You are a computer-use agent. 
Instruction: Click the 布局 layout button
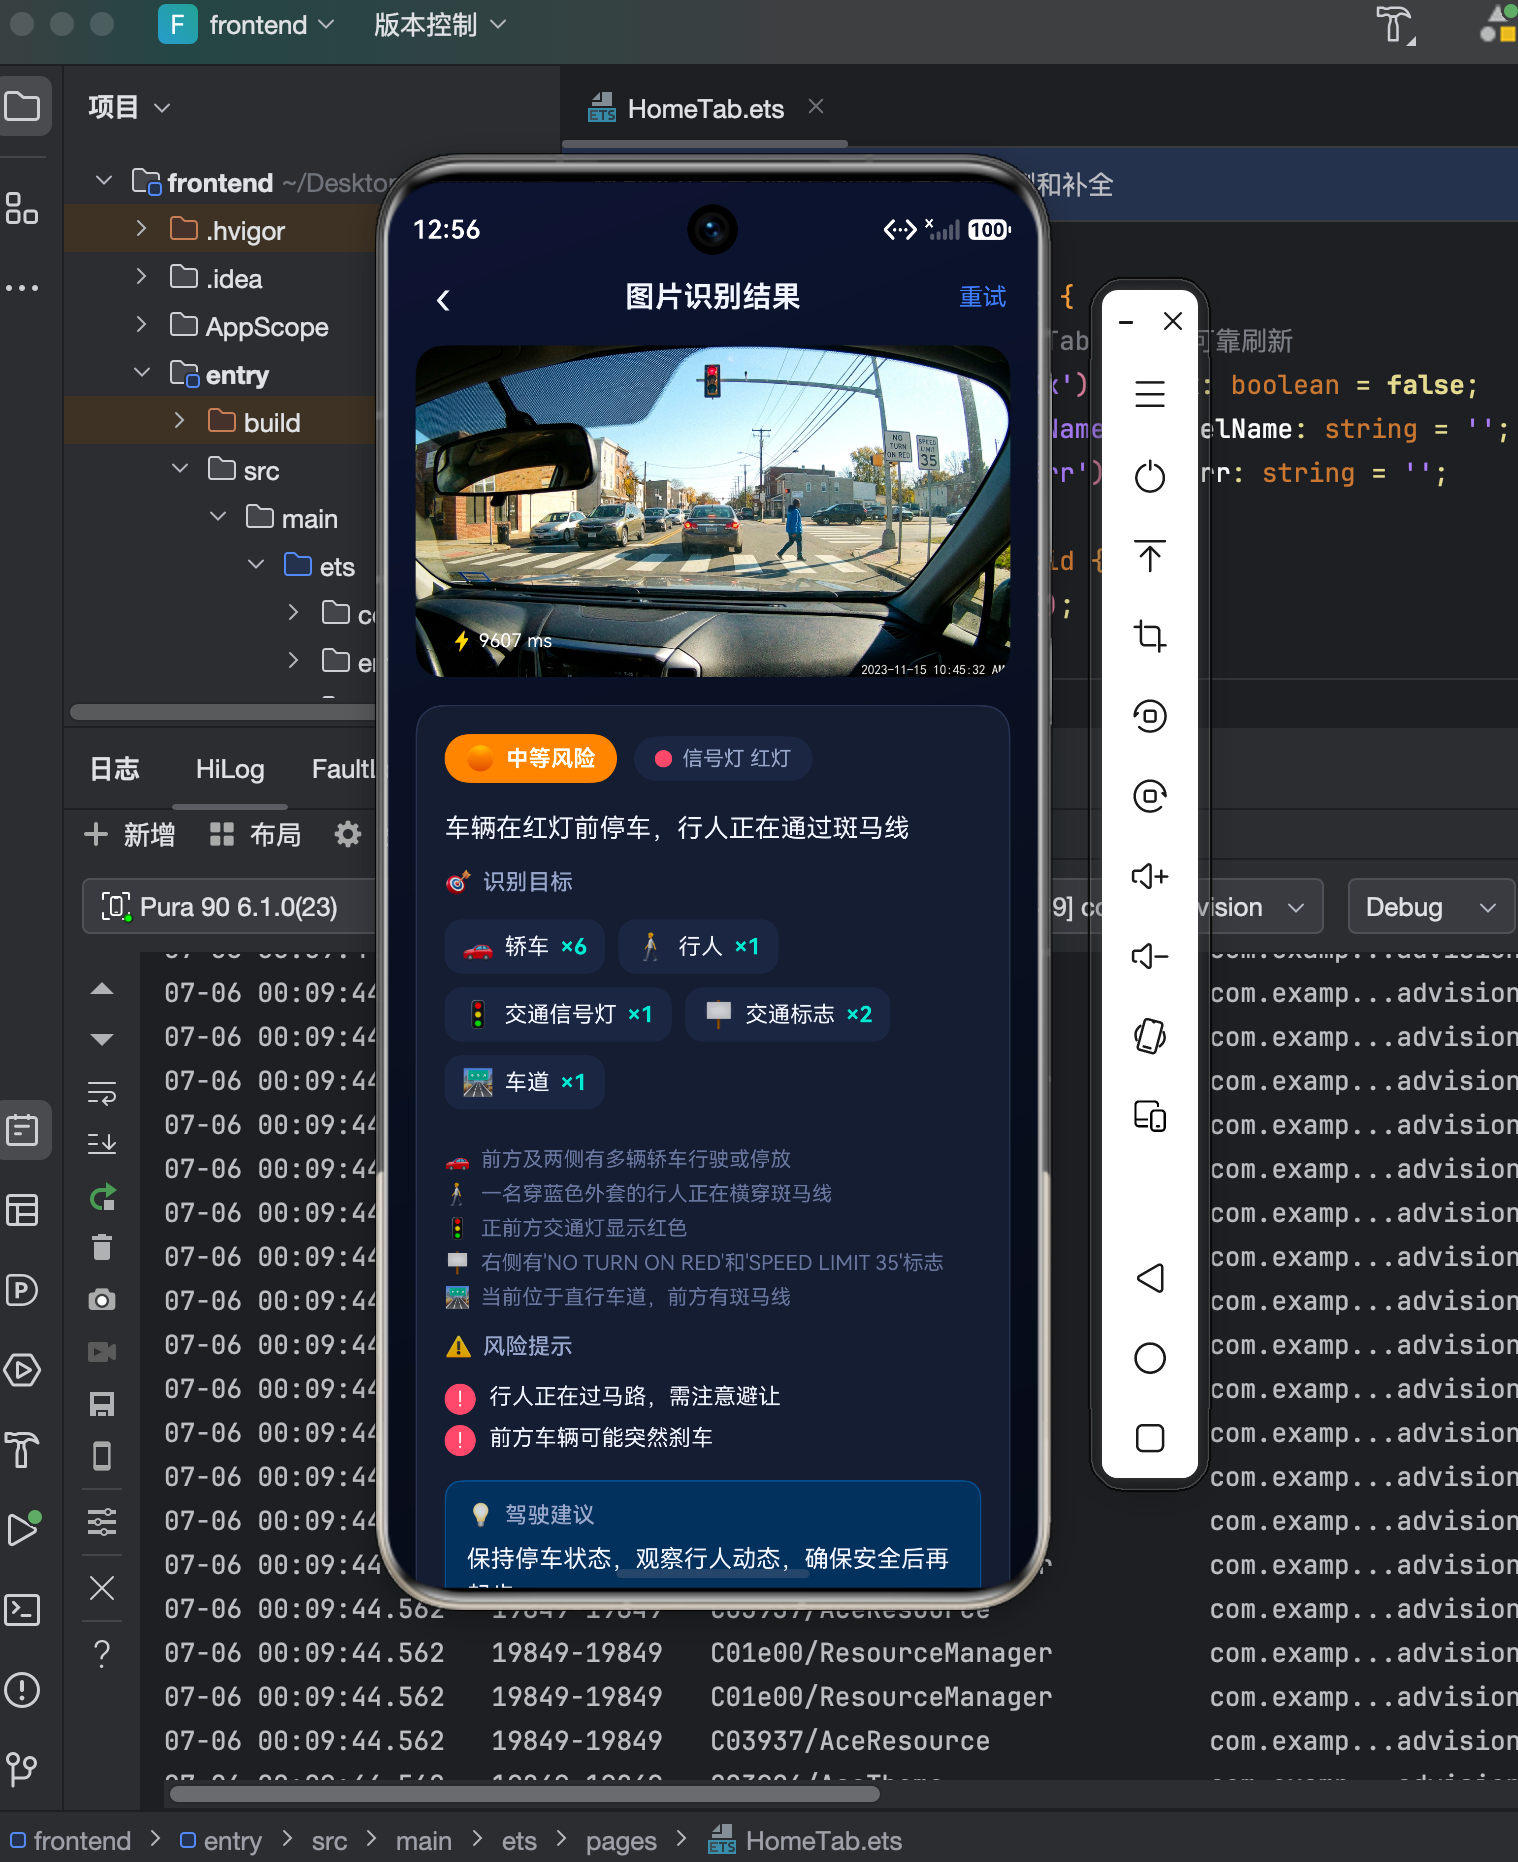click(255, 834)
